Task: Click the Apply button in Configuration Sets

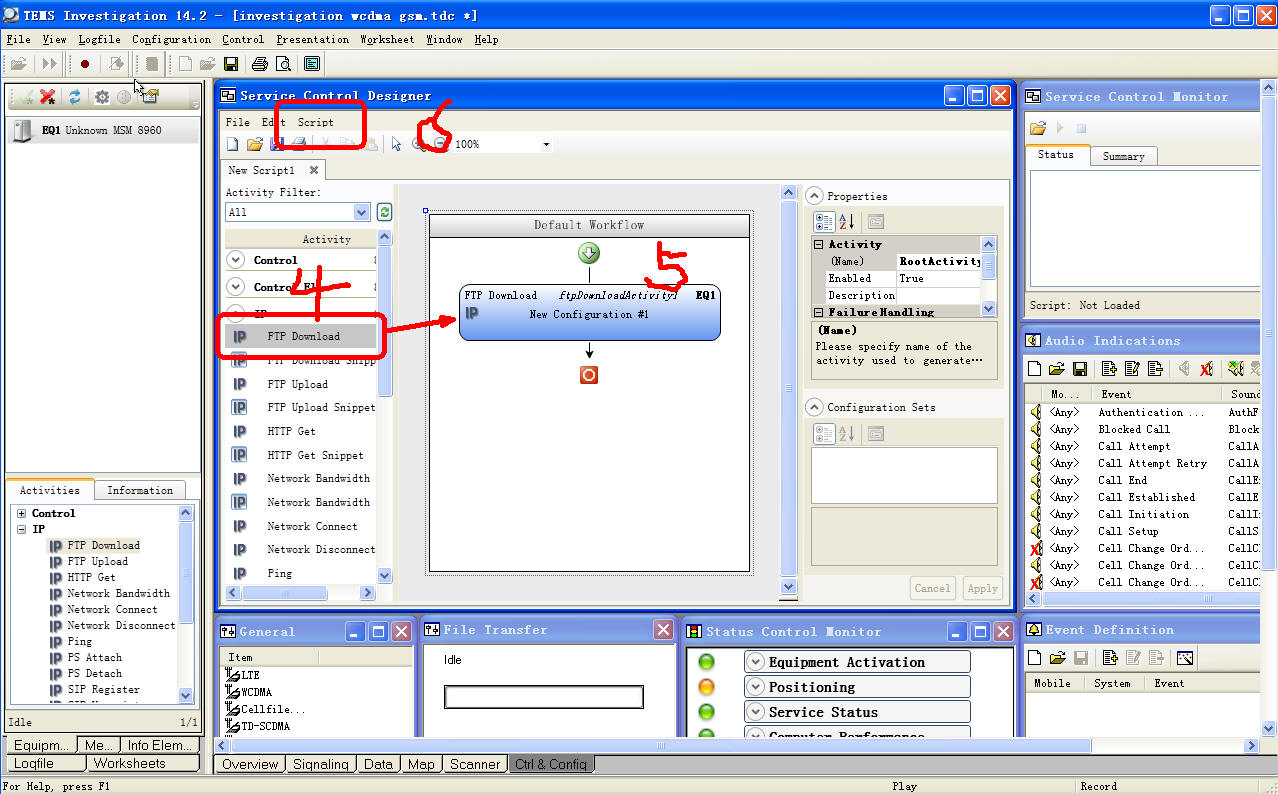Action: coord(982,588)
